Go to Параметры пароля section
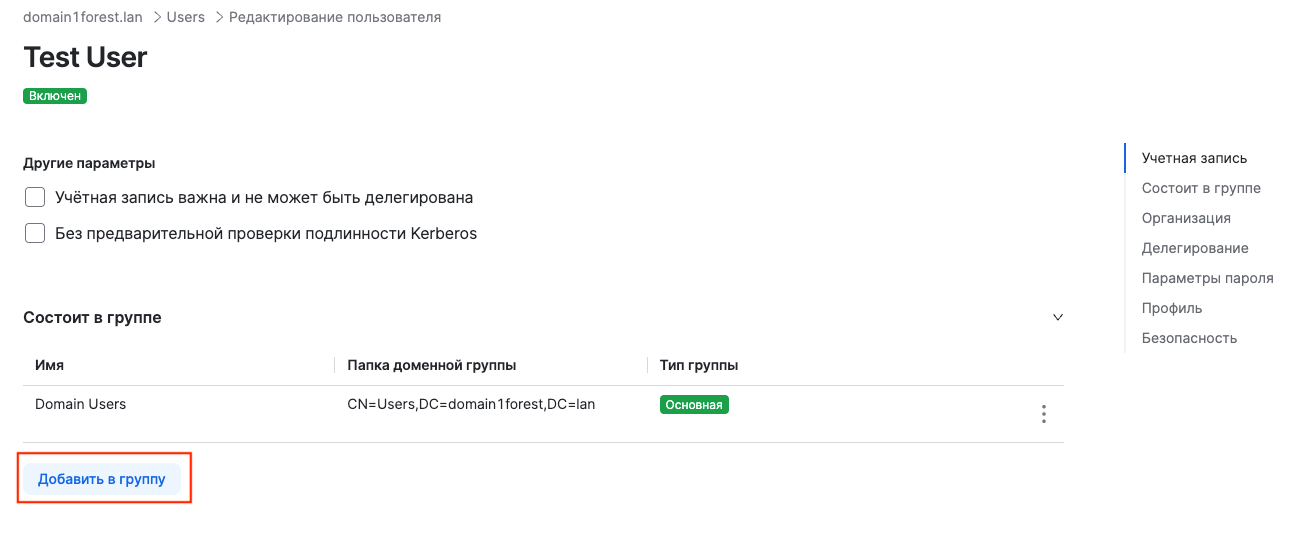 pos(1207,278)
